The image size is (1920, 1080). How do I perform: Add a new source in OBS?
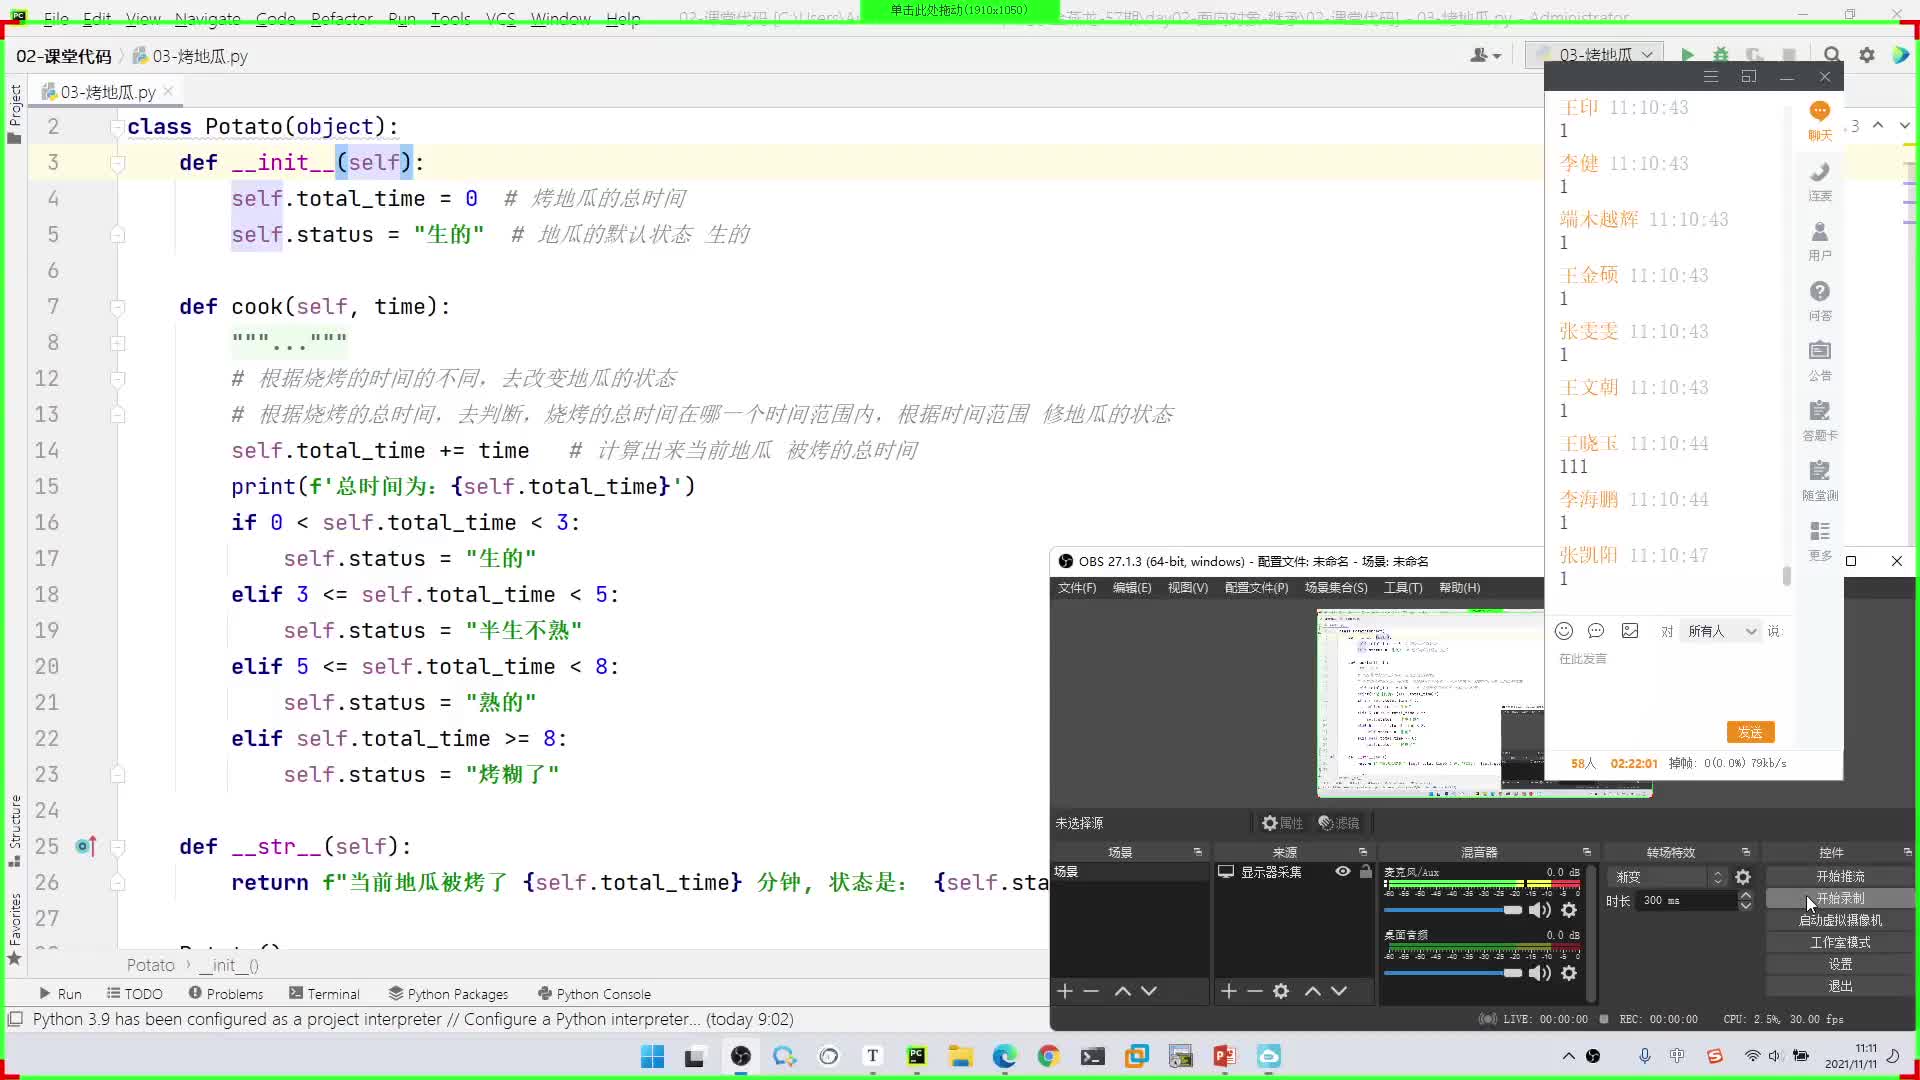[1229, 991]
